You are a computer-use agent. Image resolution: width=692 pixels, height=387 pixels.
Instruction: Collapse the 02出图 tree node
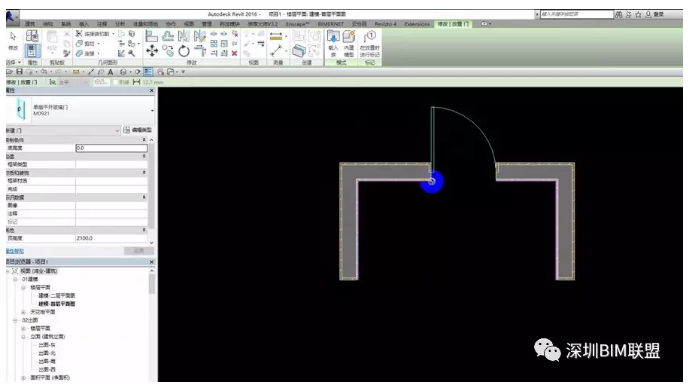coord(15,320)
